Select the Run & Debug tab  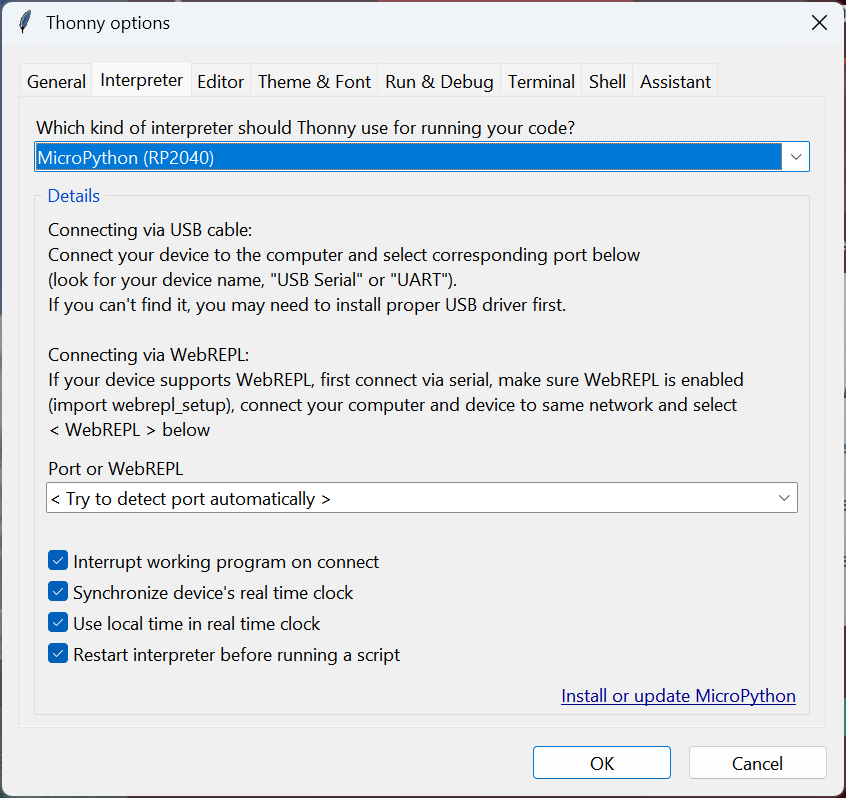coord(439,82)
